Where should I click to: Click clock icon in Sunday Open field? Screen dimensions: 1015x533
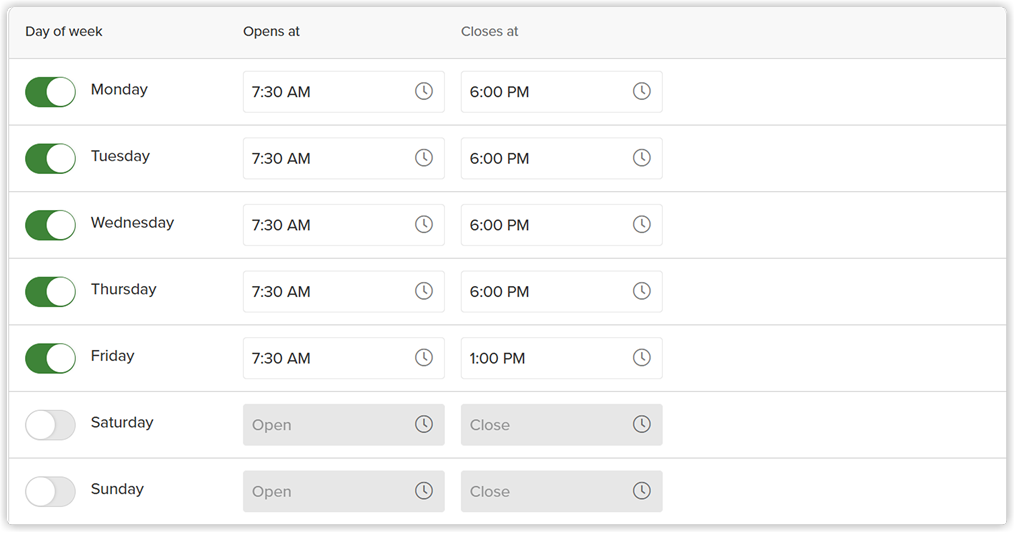click(424, 491)
